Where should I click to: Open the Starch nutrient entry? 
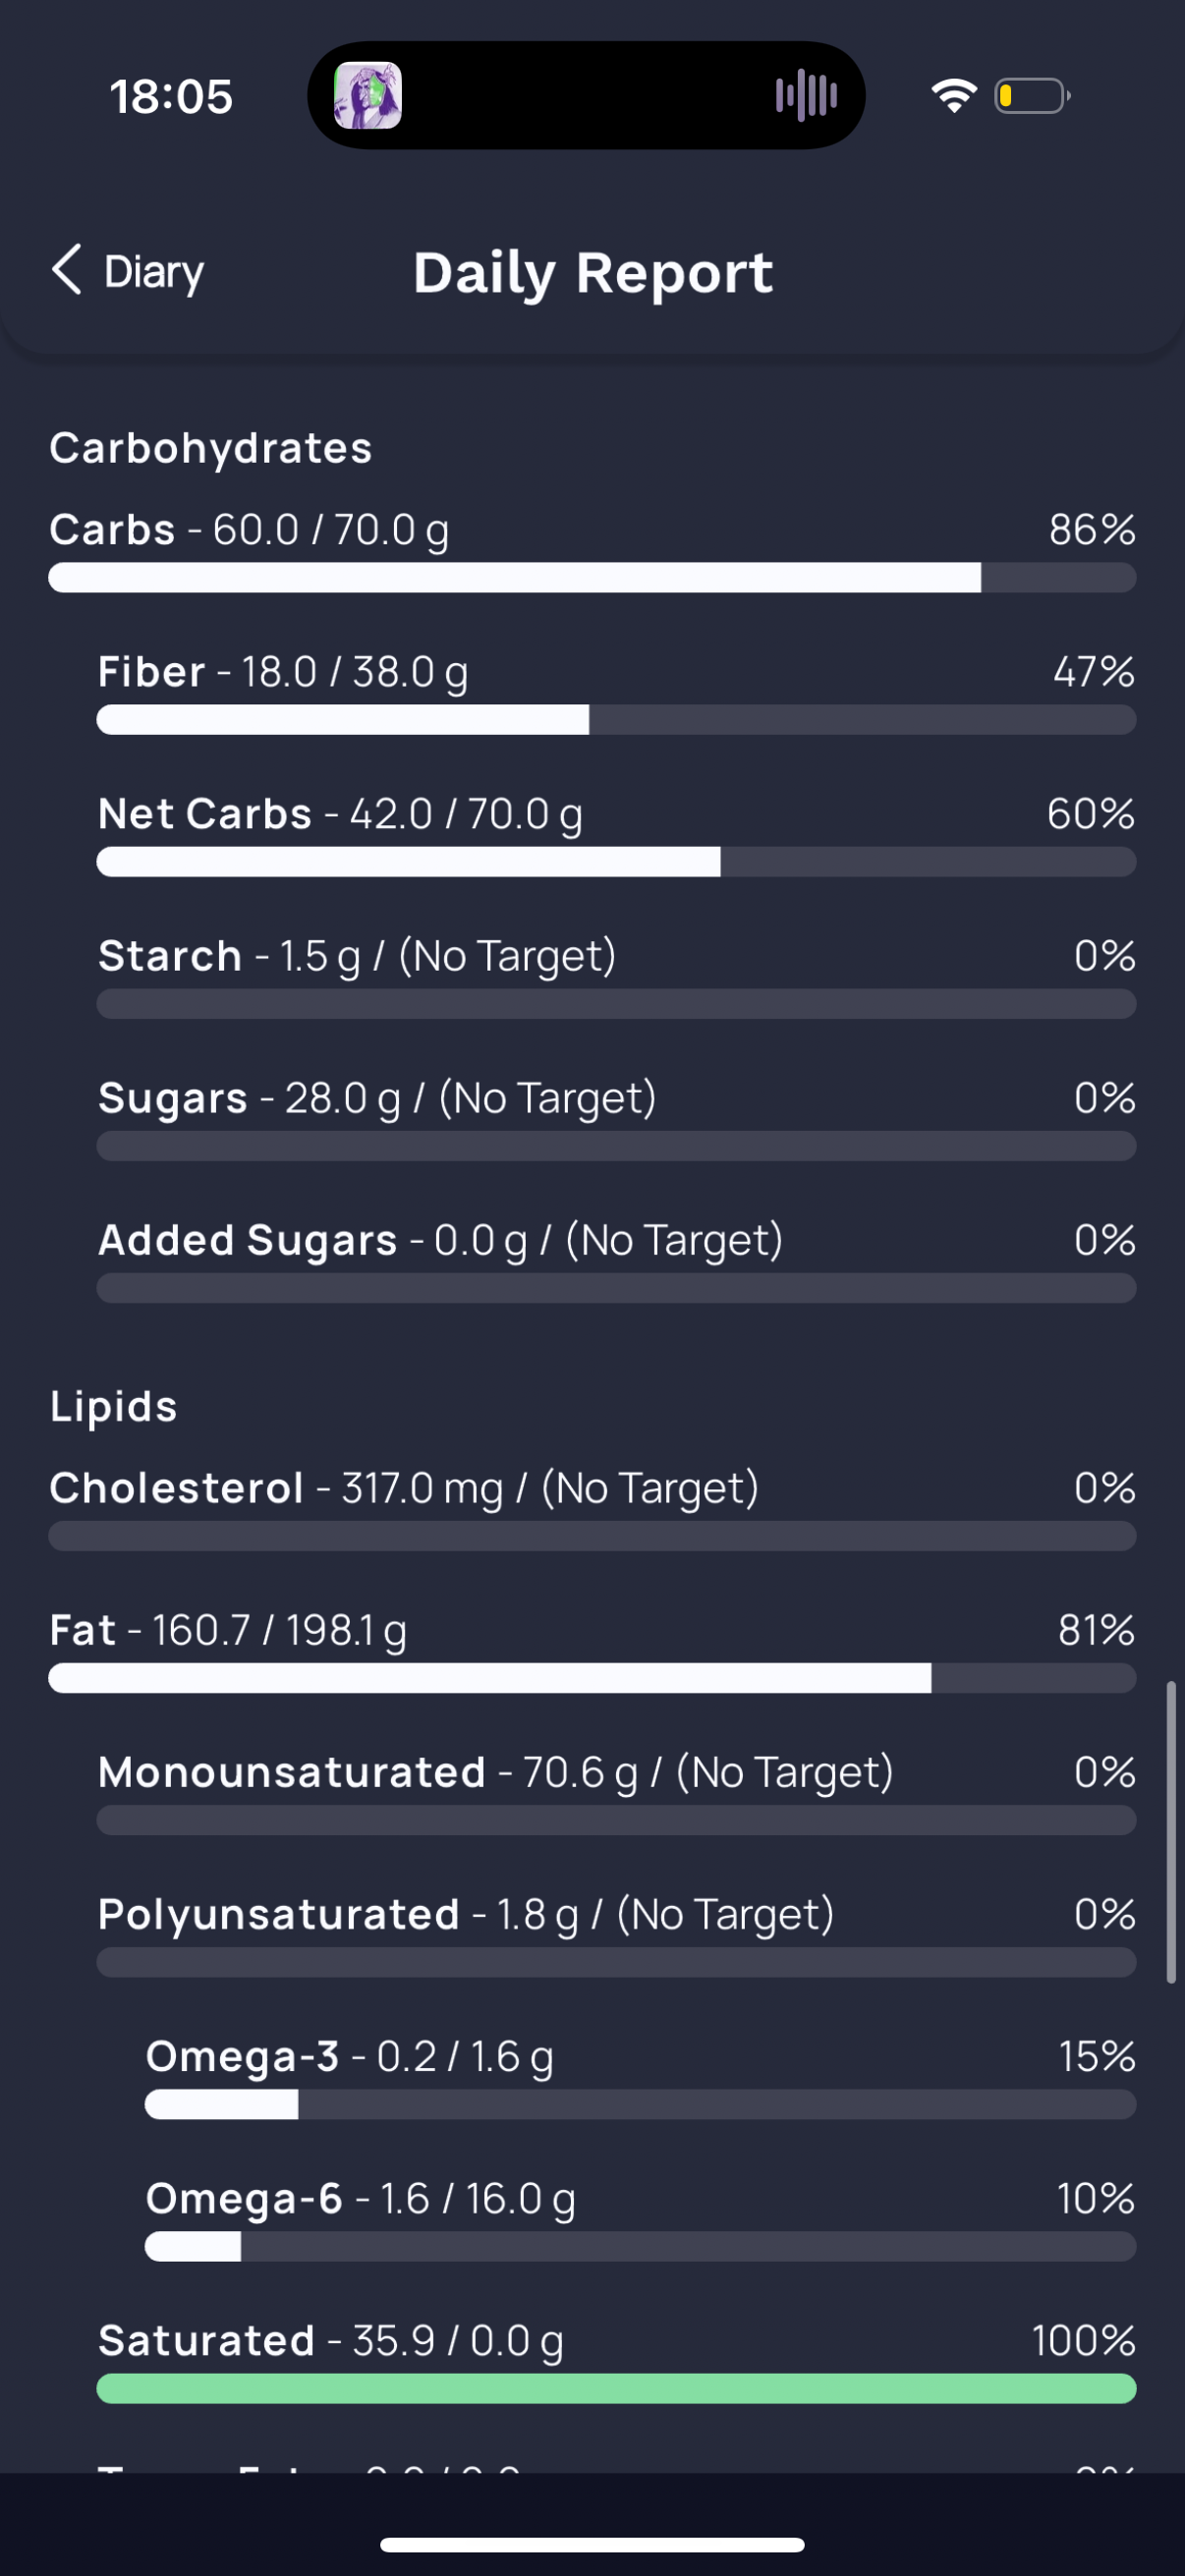[x=356, y=956]
